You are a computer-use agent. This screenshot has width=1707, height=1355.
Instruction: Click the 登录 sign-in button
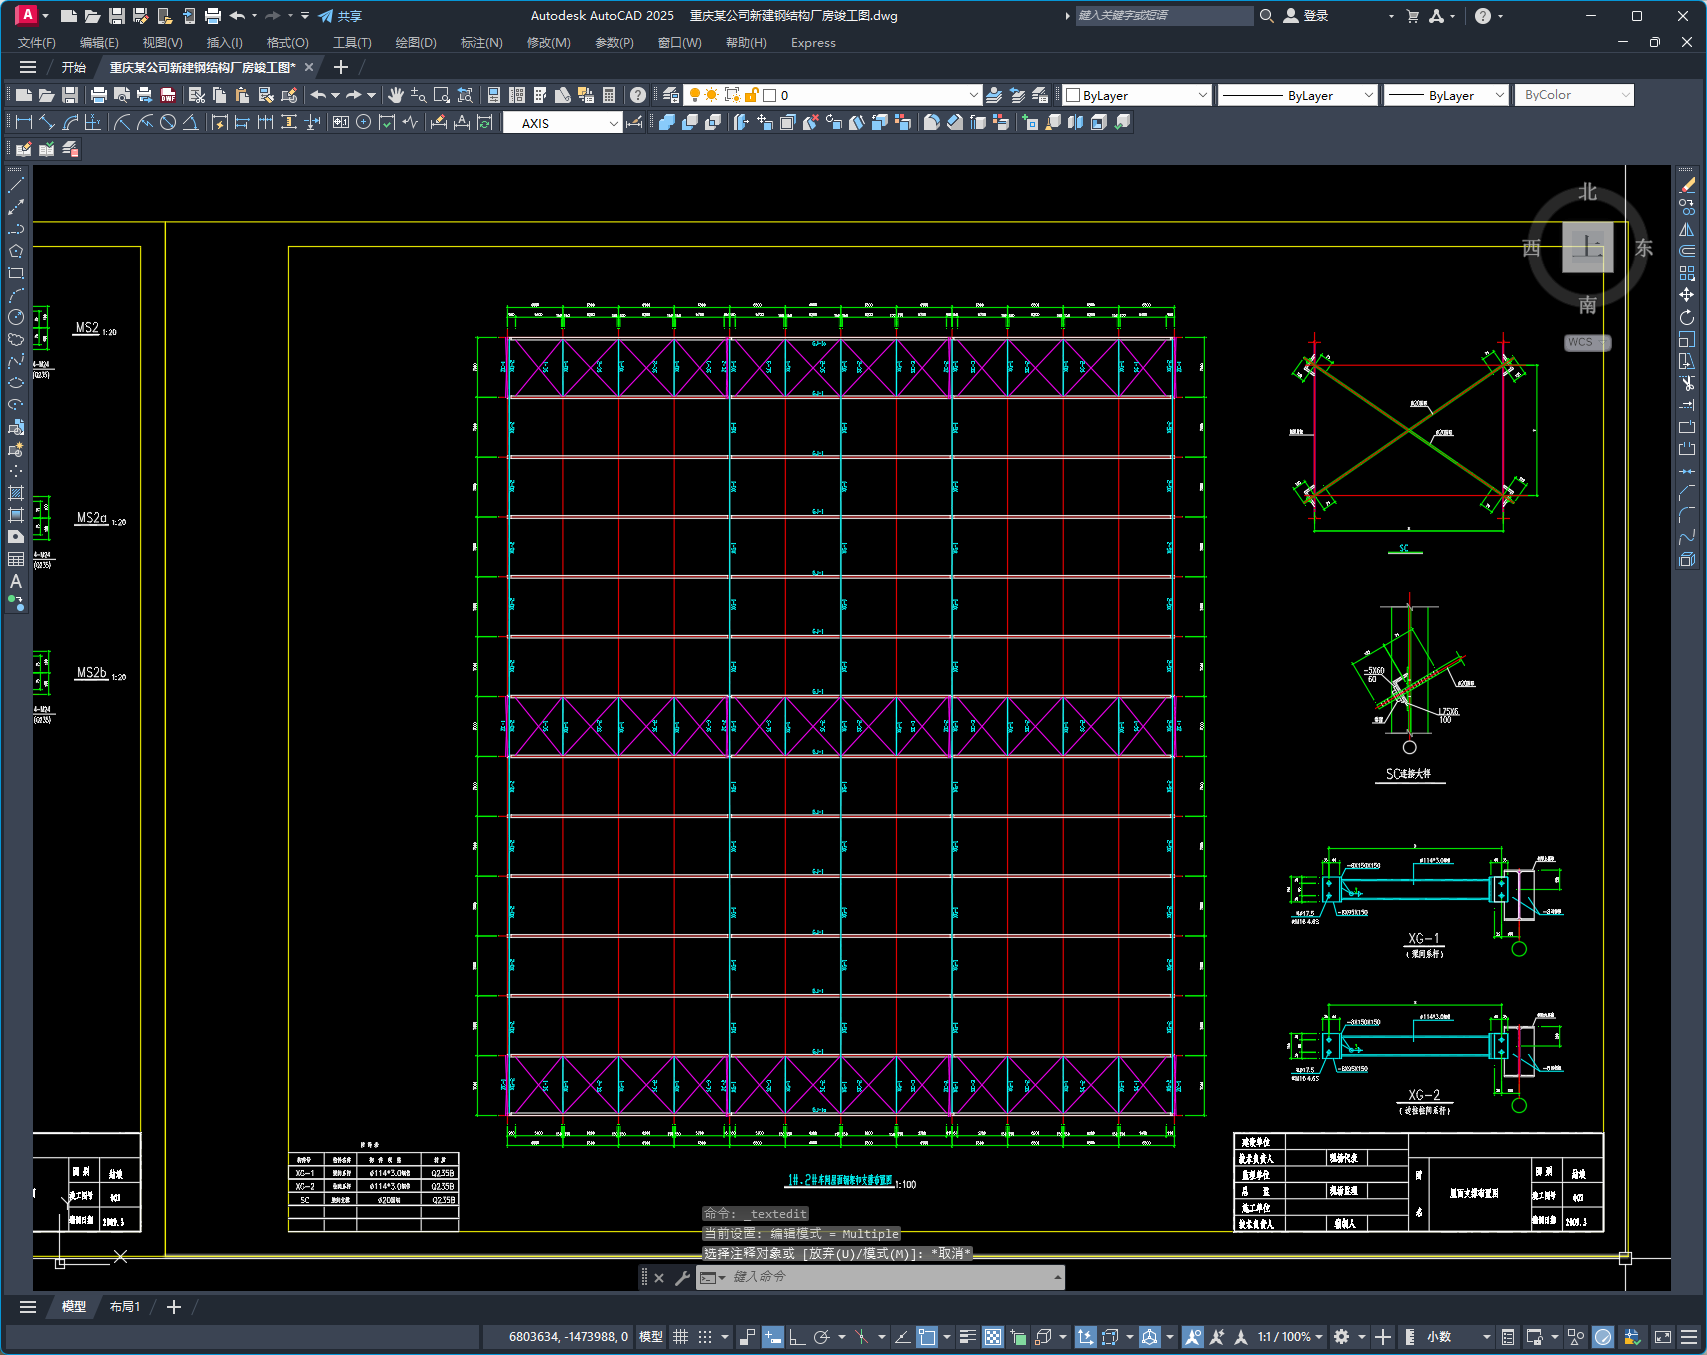(1305, 16)
